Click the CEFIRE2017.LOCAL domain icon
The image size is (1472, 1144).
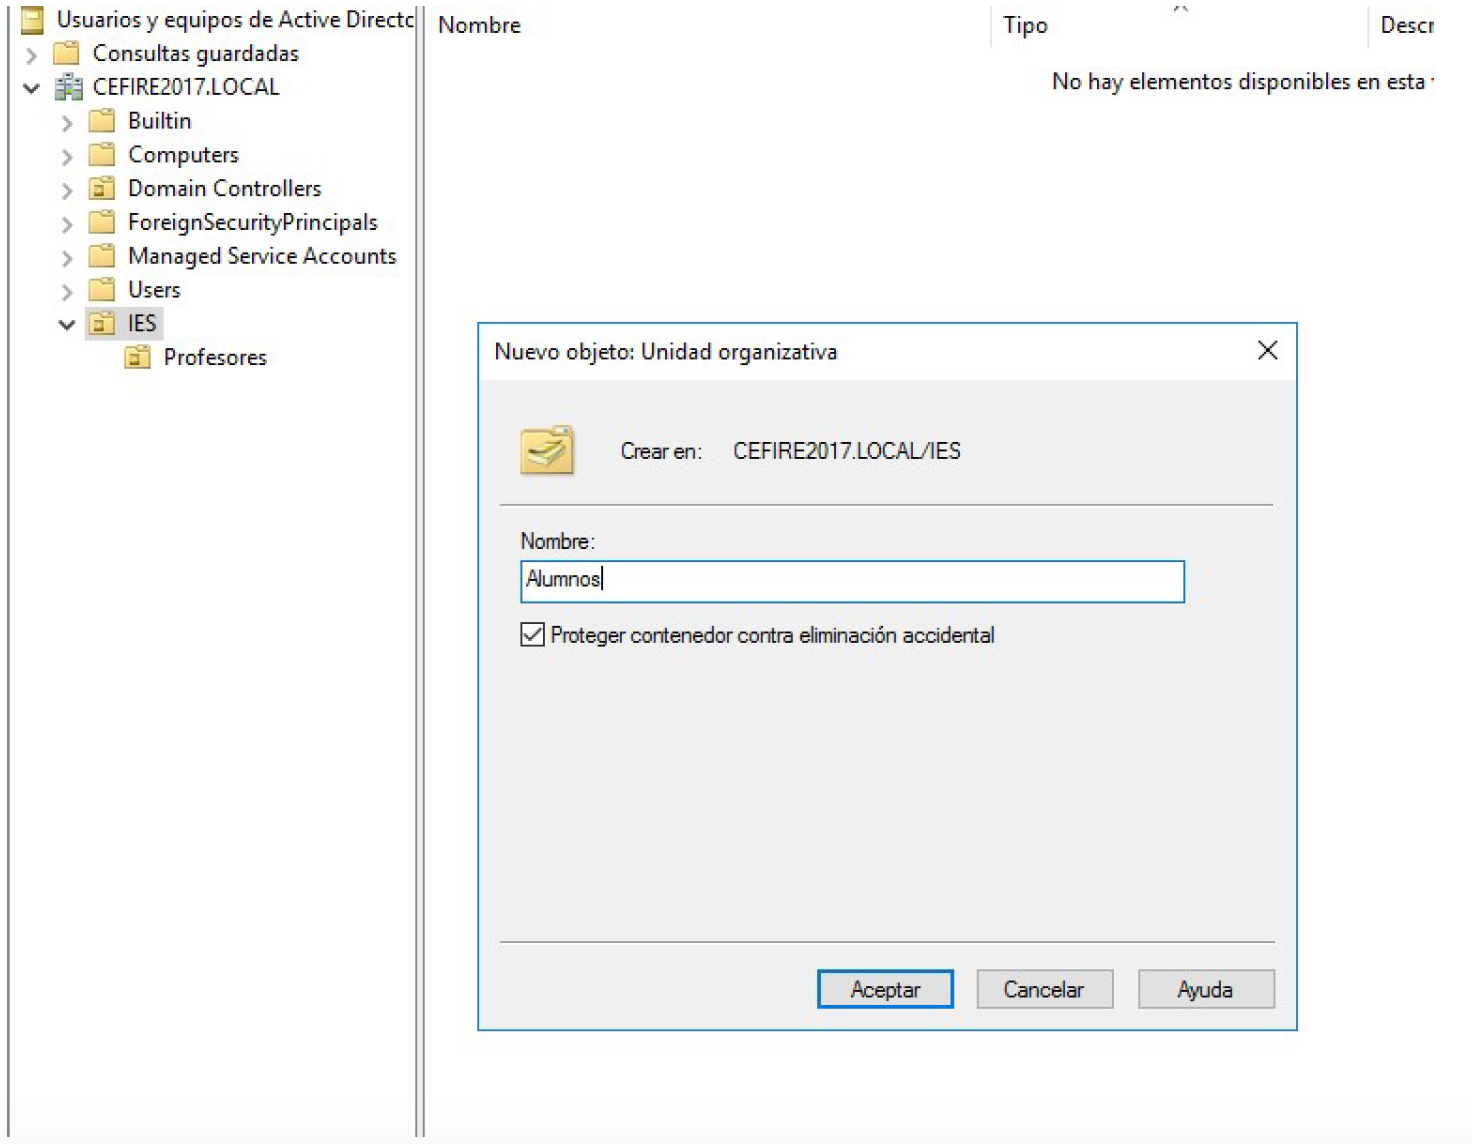point(68,87)
